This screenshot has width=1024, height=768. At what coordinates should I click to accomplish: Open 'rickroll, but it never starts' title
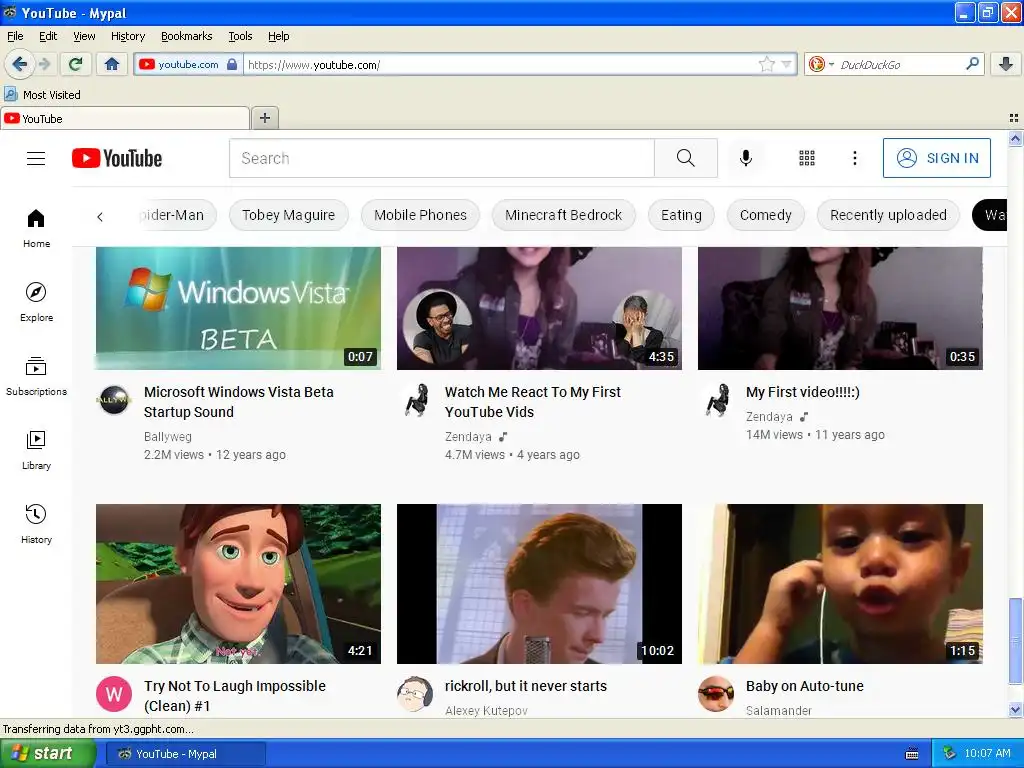coord(526,686)
